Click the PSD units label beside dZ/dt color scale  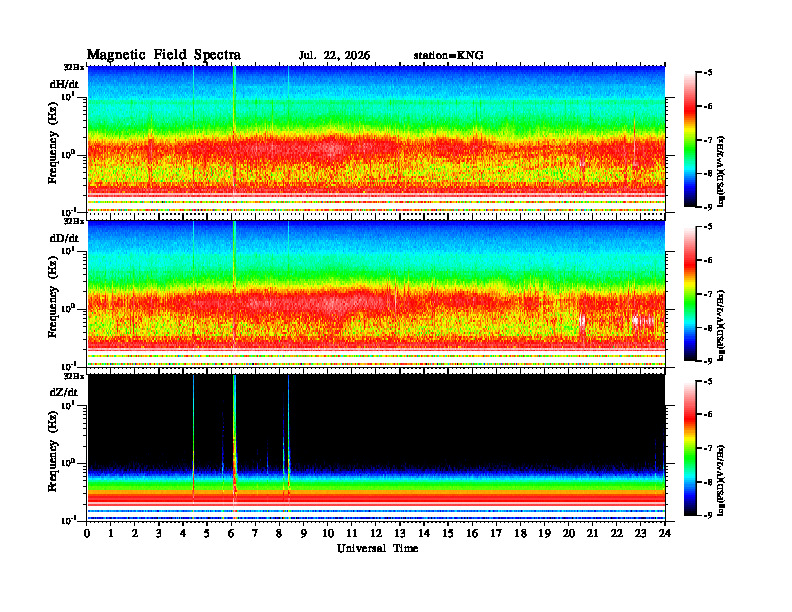[x=722, y=480]
